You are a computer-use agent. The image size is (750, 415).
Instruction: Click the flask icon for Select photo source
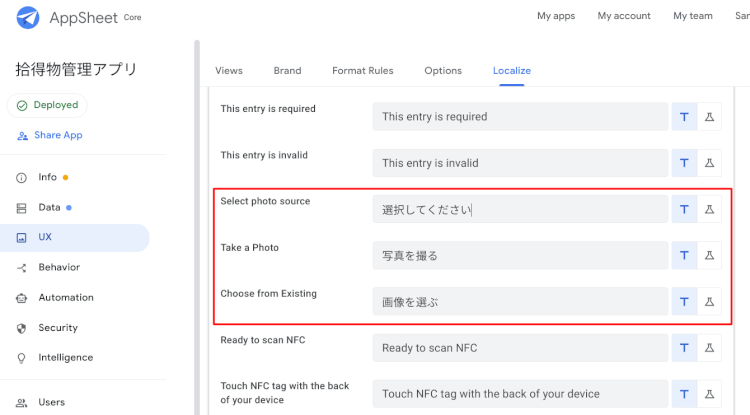(709, 209)
